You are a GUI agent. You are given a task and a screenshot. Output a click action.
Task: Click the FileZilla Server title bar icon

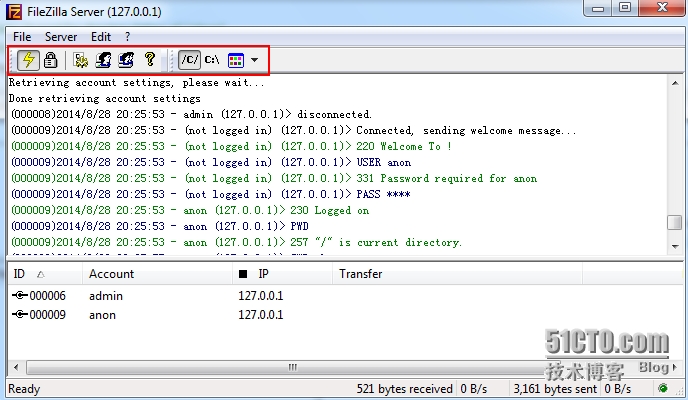coord(14,11)
